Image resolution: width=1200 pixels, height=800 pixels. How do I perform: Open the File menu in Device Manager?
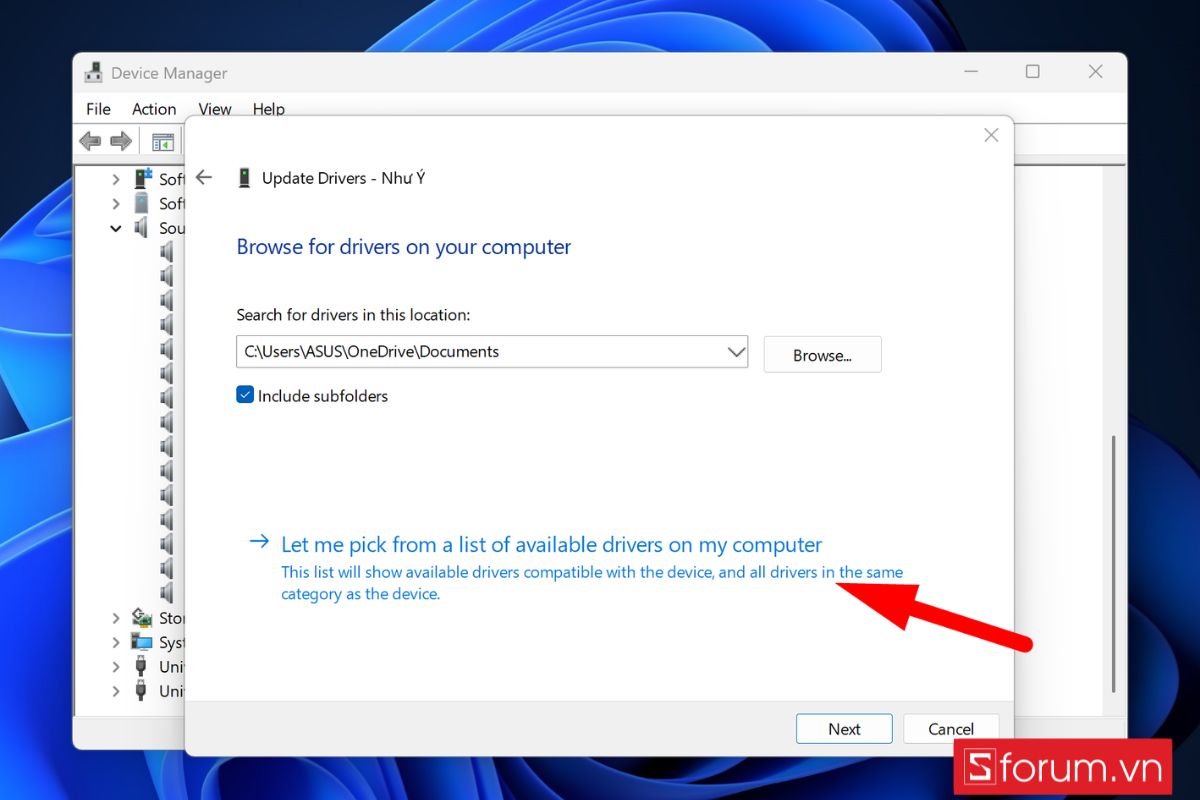(98, 109)
